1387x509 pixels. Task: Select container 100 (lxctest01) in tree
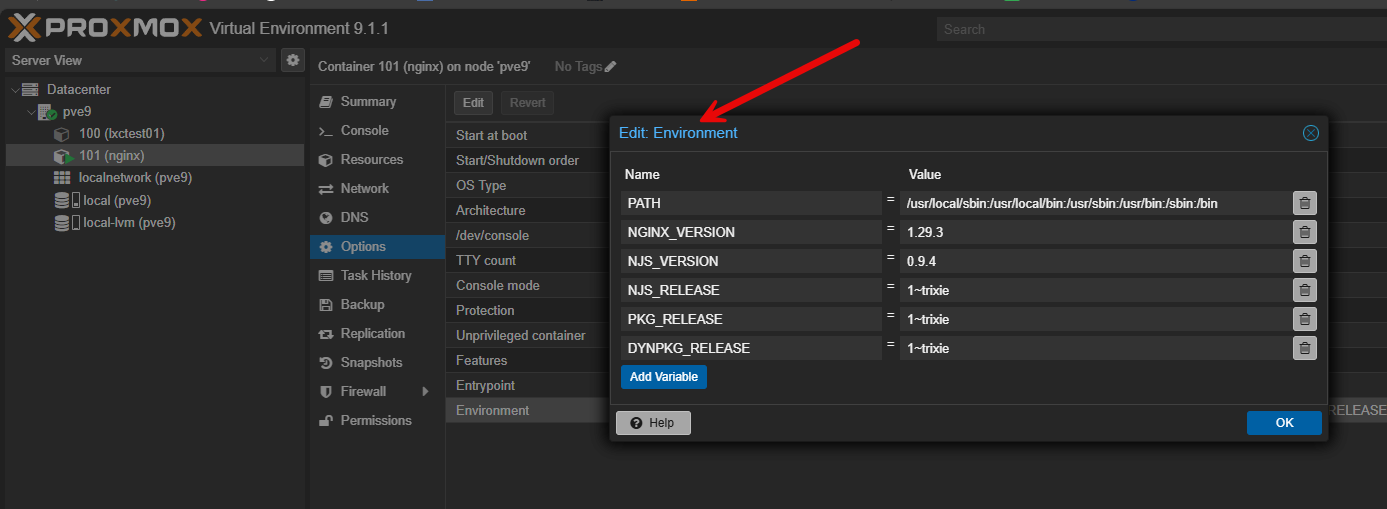pyautogui.click(x=121, y=133)
